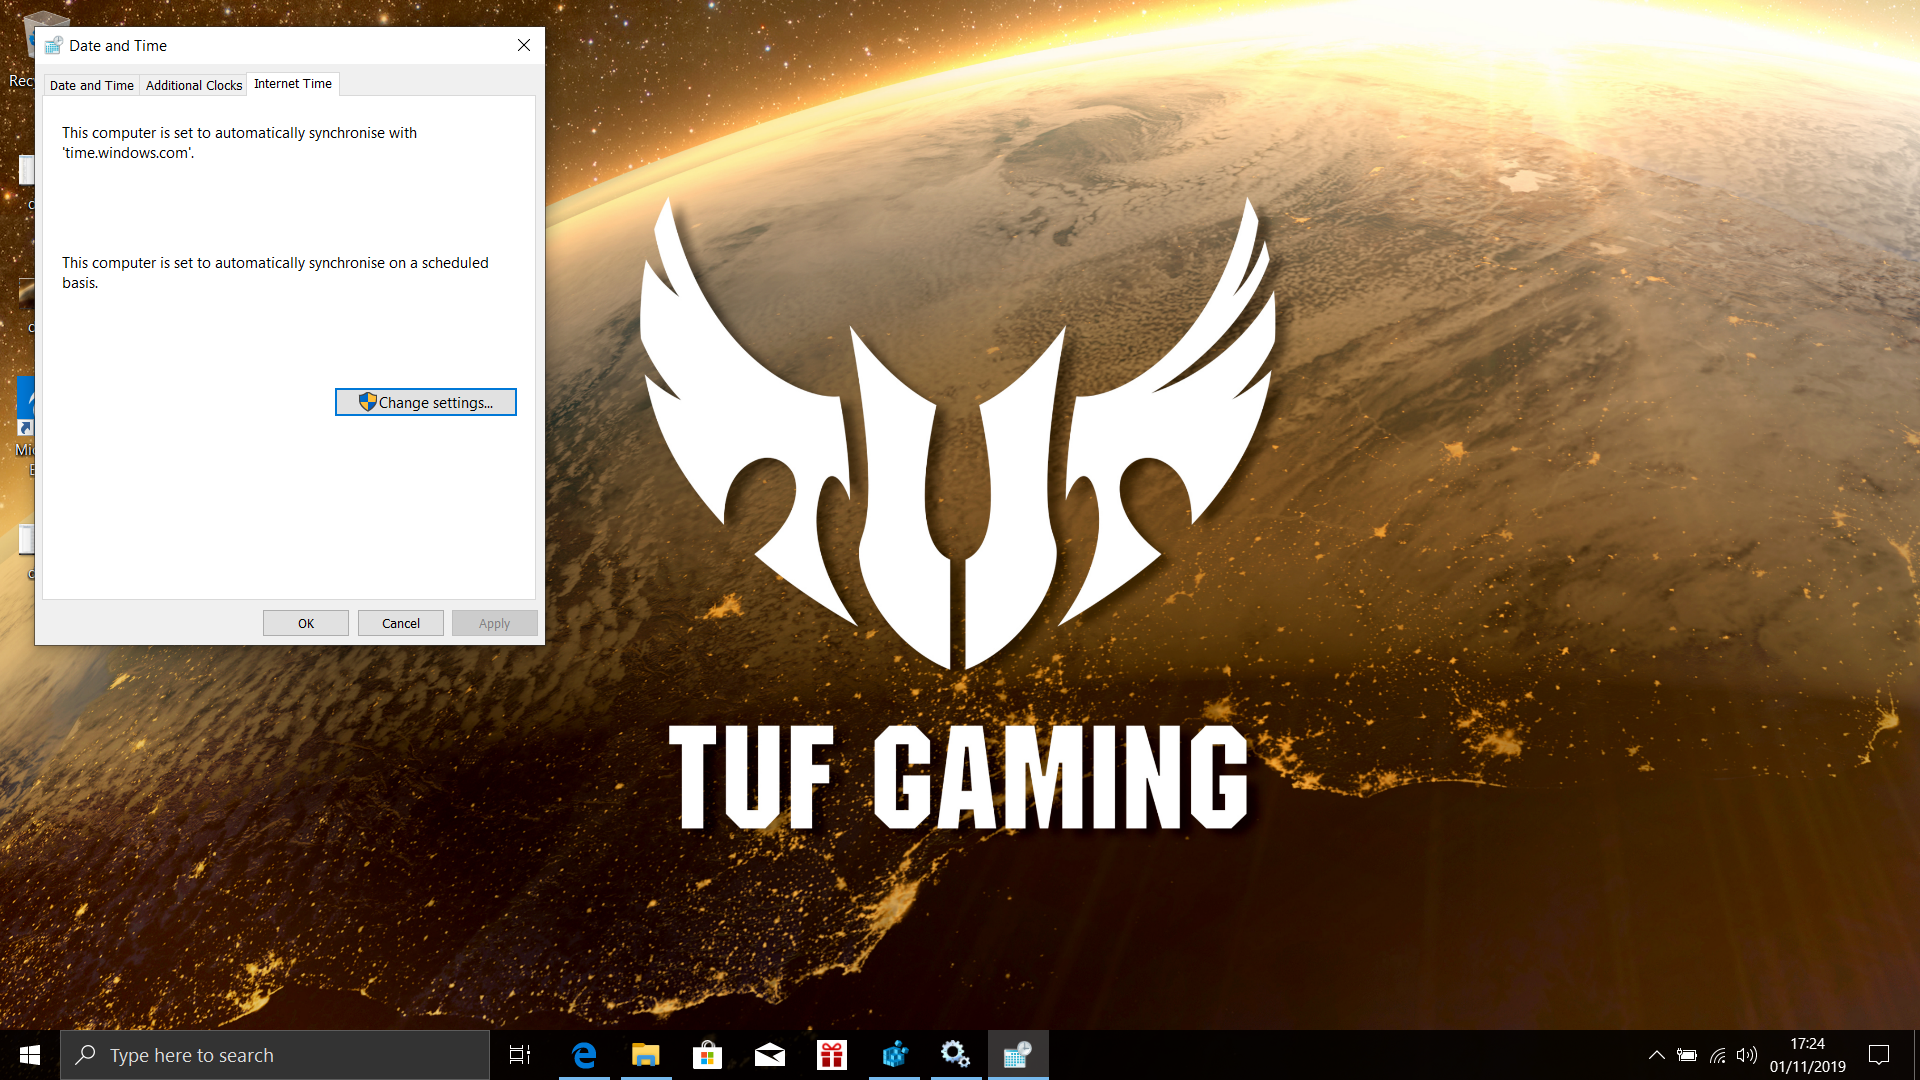This screenshot has height=1080, width=1920.
Task: Open the Mail app on taskbar
Action: [770, 1055]
